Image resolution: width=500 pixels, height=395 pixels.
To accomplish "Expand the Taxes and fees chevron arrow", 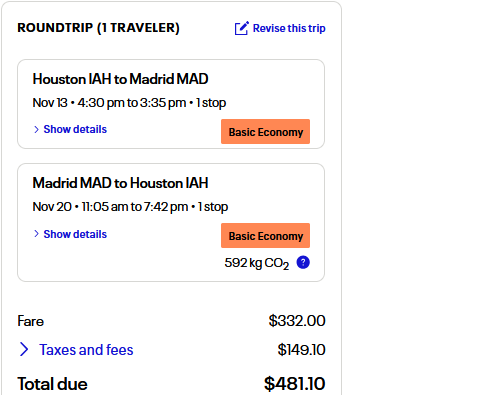I will point(24,349).
